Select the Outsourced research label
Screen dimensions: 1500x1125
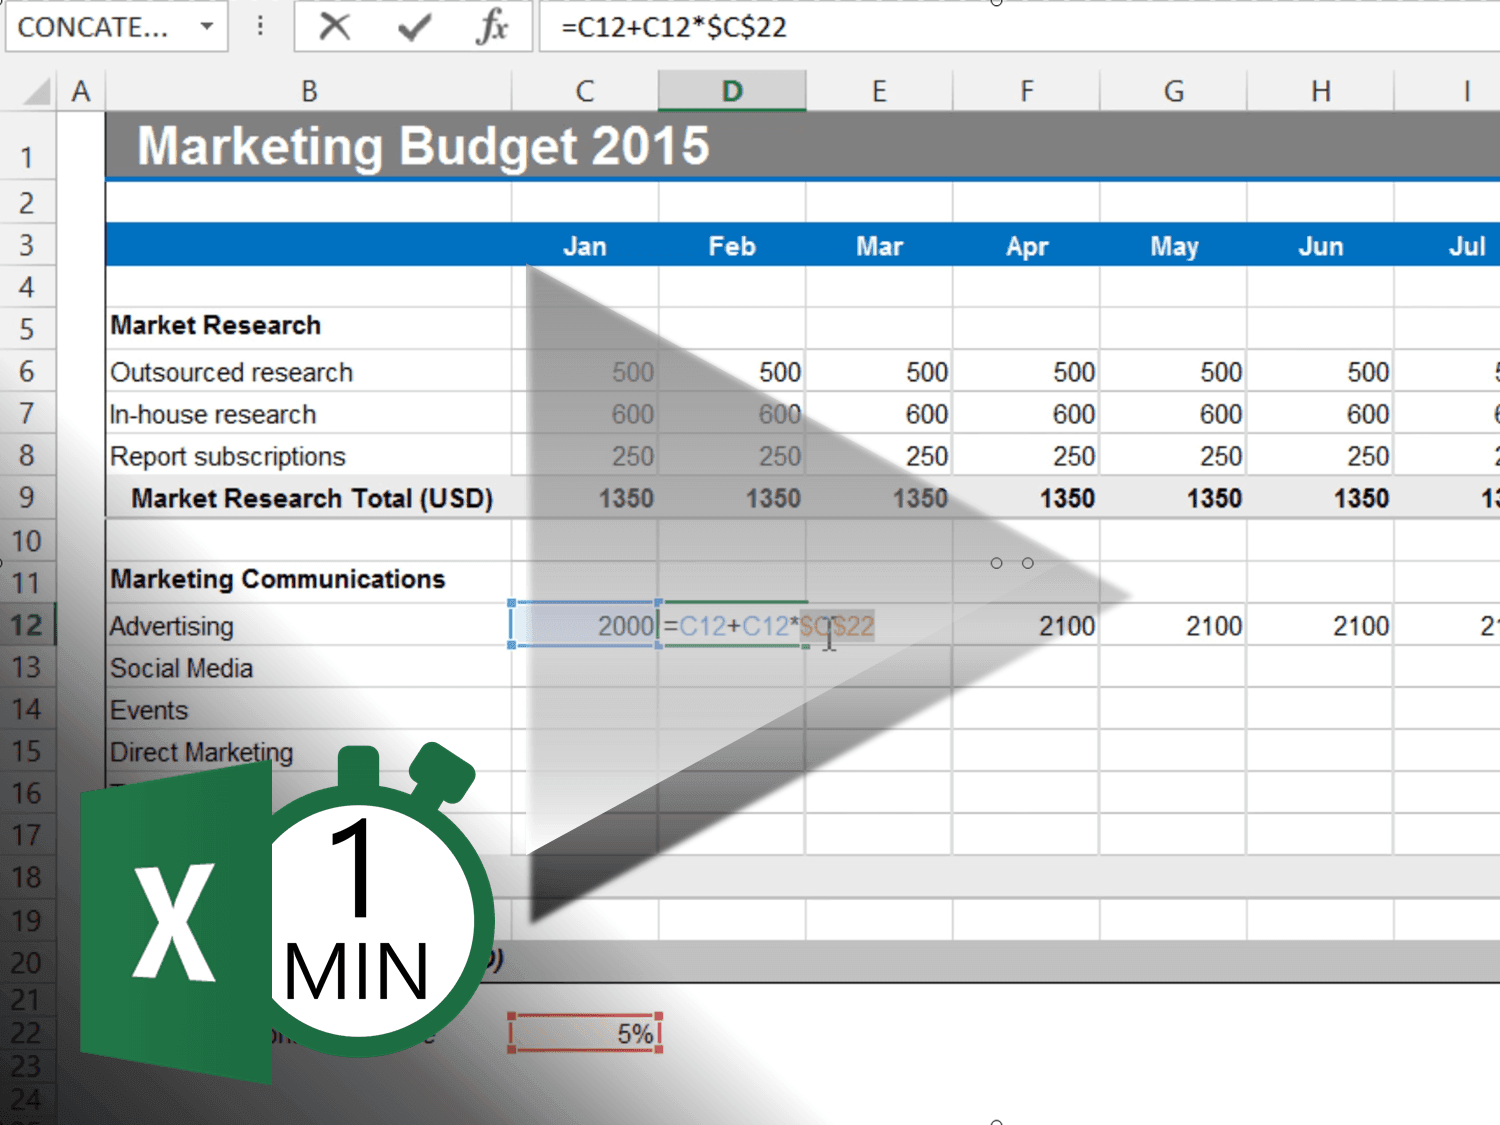[309, 372]
